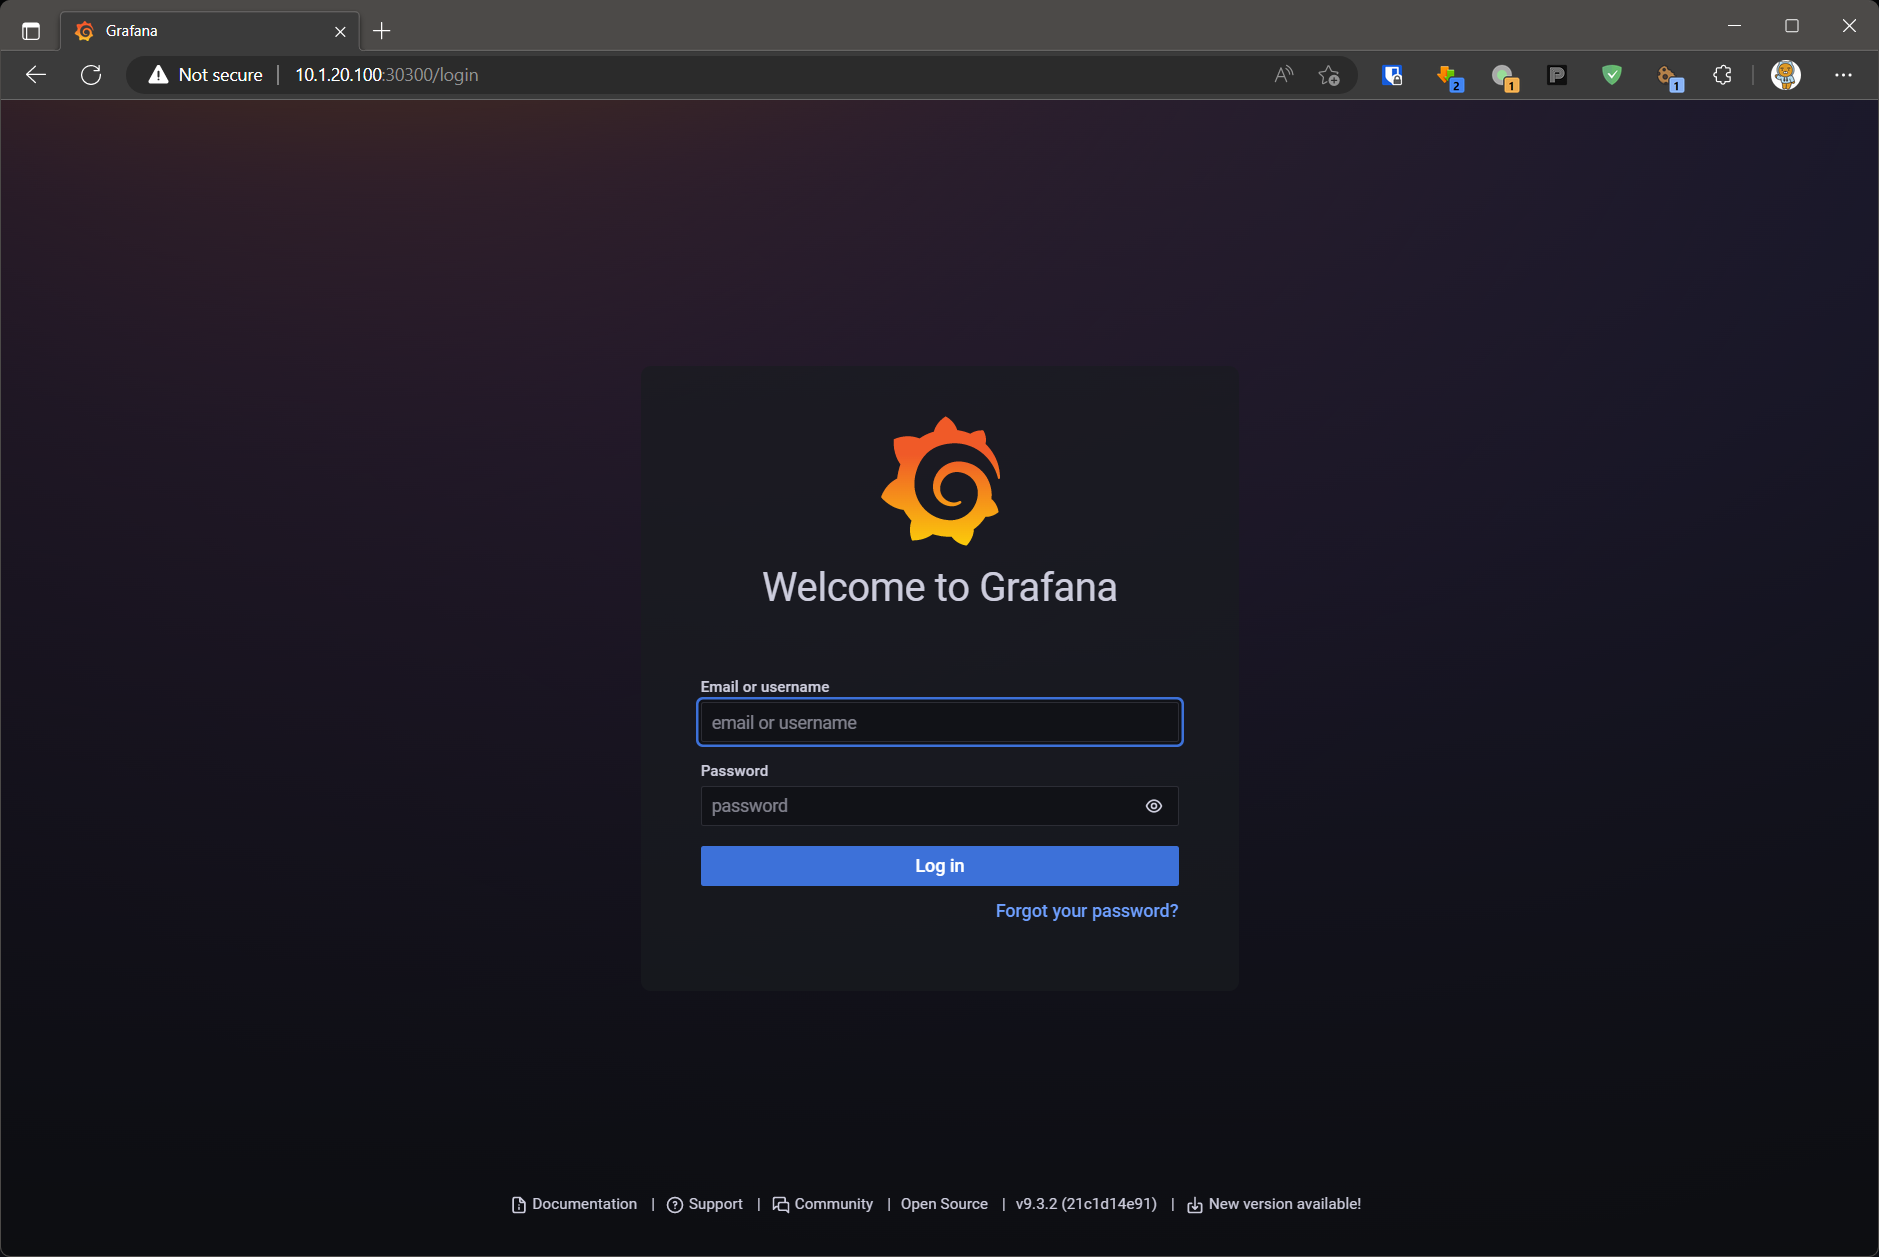The image size is (1879, 1257).
Task: Reload the page with refresh icon
Action: tap(91, 75)
